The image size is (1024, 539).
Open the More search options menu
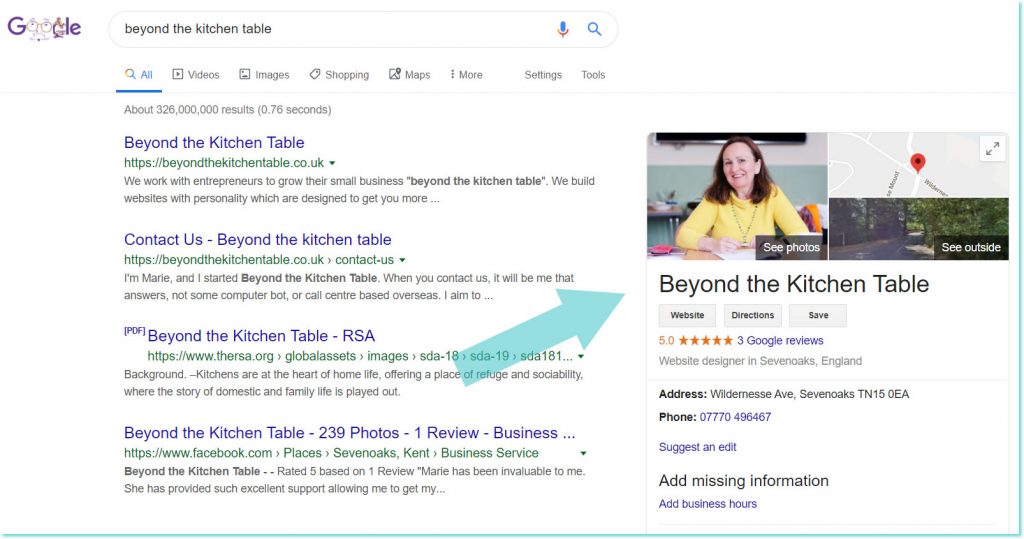[466, 75]
